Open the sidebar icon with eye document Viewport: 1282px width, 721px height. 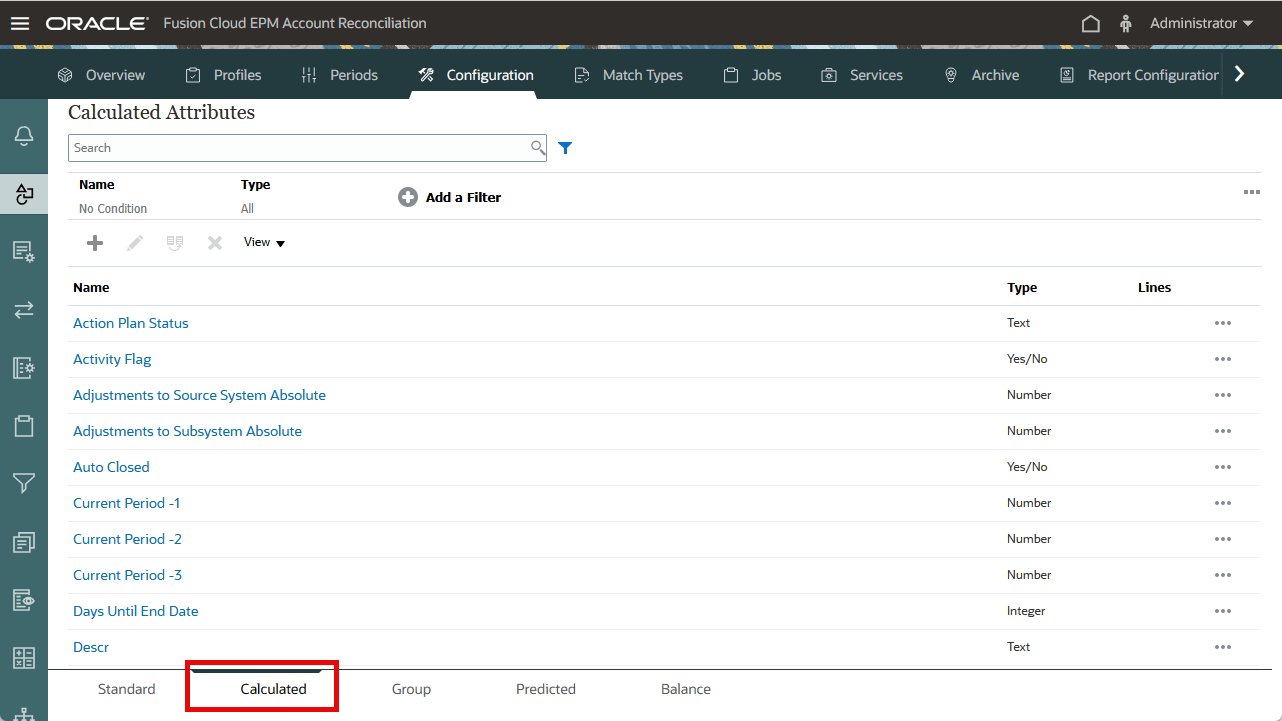pyautogui.click(x=24, y=600)
